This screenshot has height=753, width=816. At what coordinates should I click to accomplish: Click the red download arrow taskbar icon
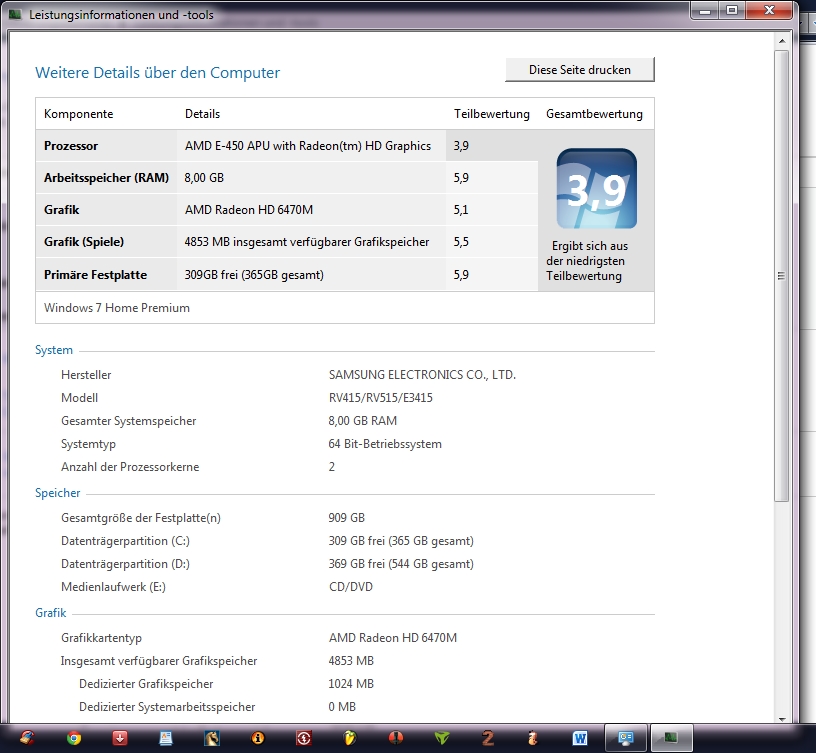pos(120,738)
